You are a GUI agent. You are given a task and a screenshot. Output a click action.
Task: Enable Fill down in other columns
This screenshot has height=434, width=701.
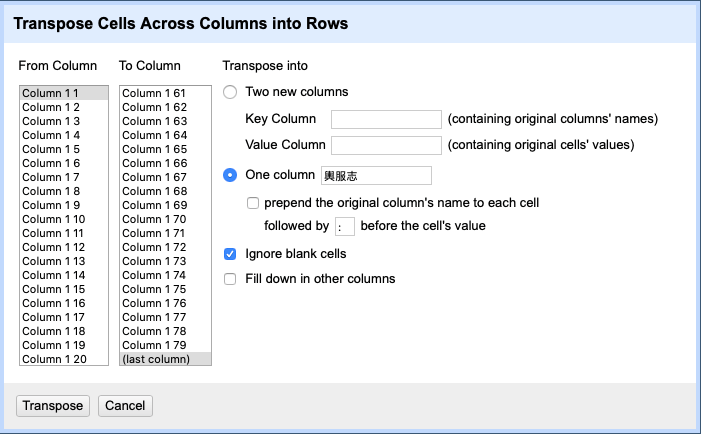click(231, 279)
